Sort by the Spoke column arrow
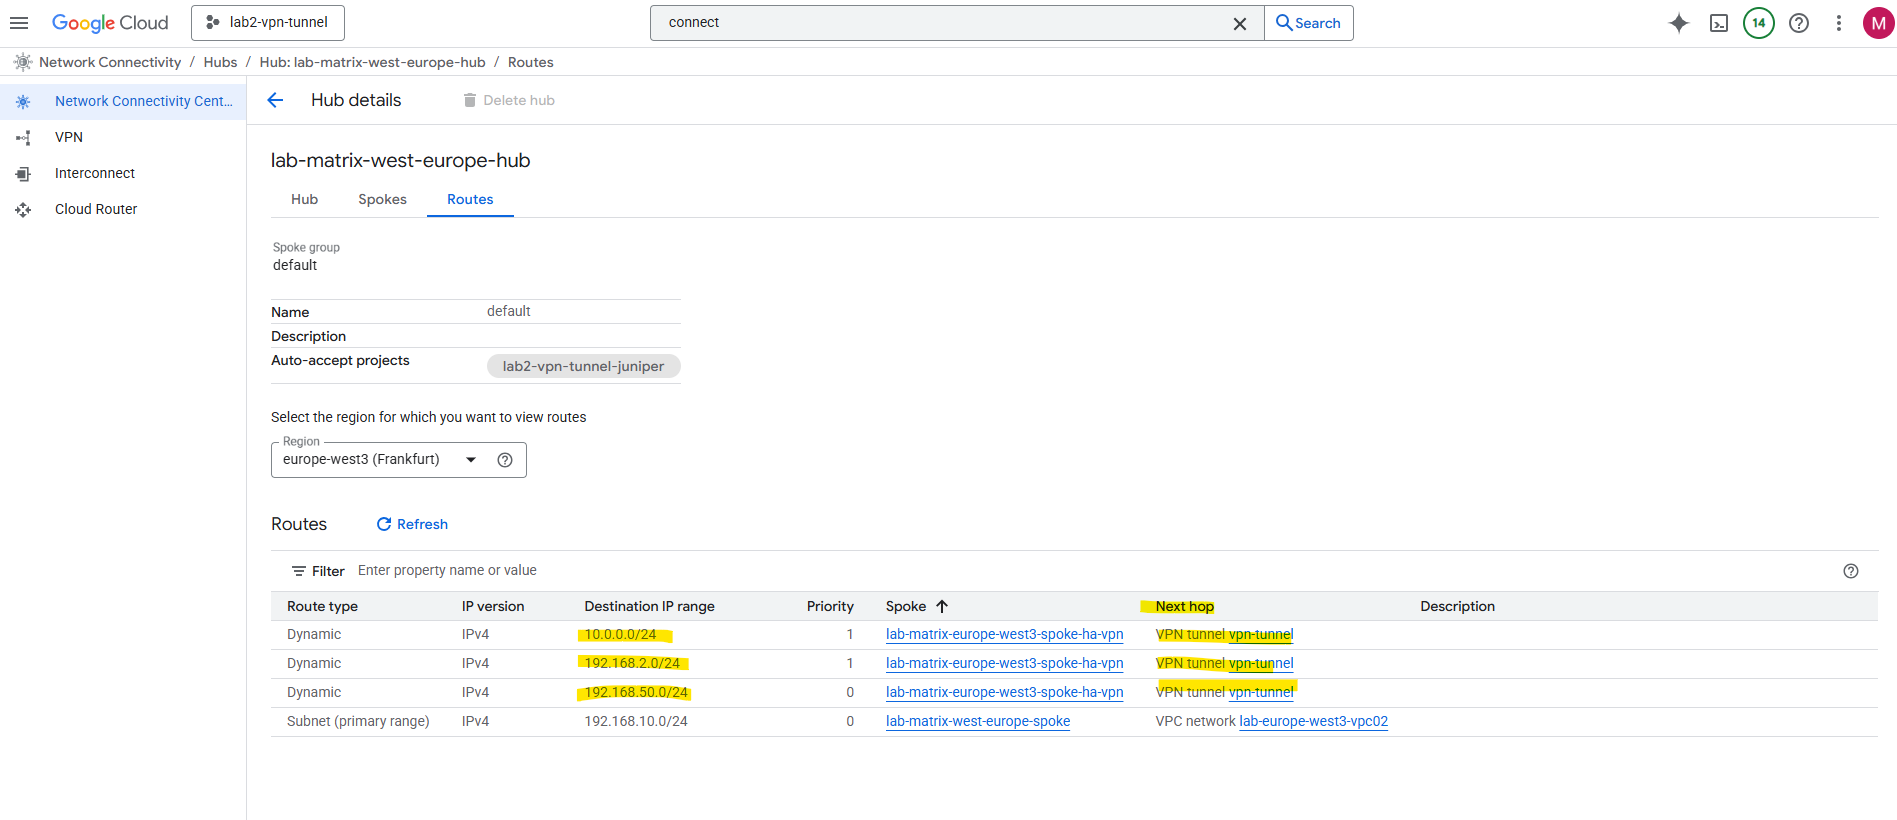 click(942, 606)
